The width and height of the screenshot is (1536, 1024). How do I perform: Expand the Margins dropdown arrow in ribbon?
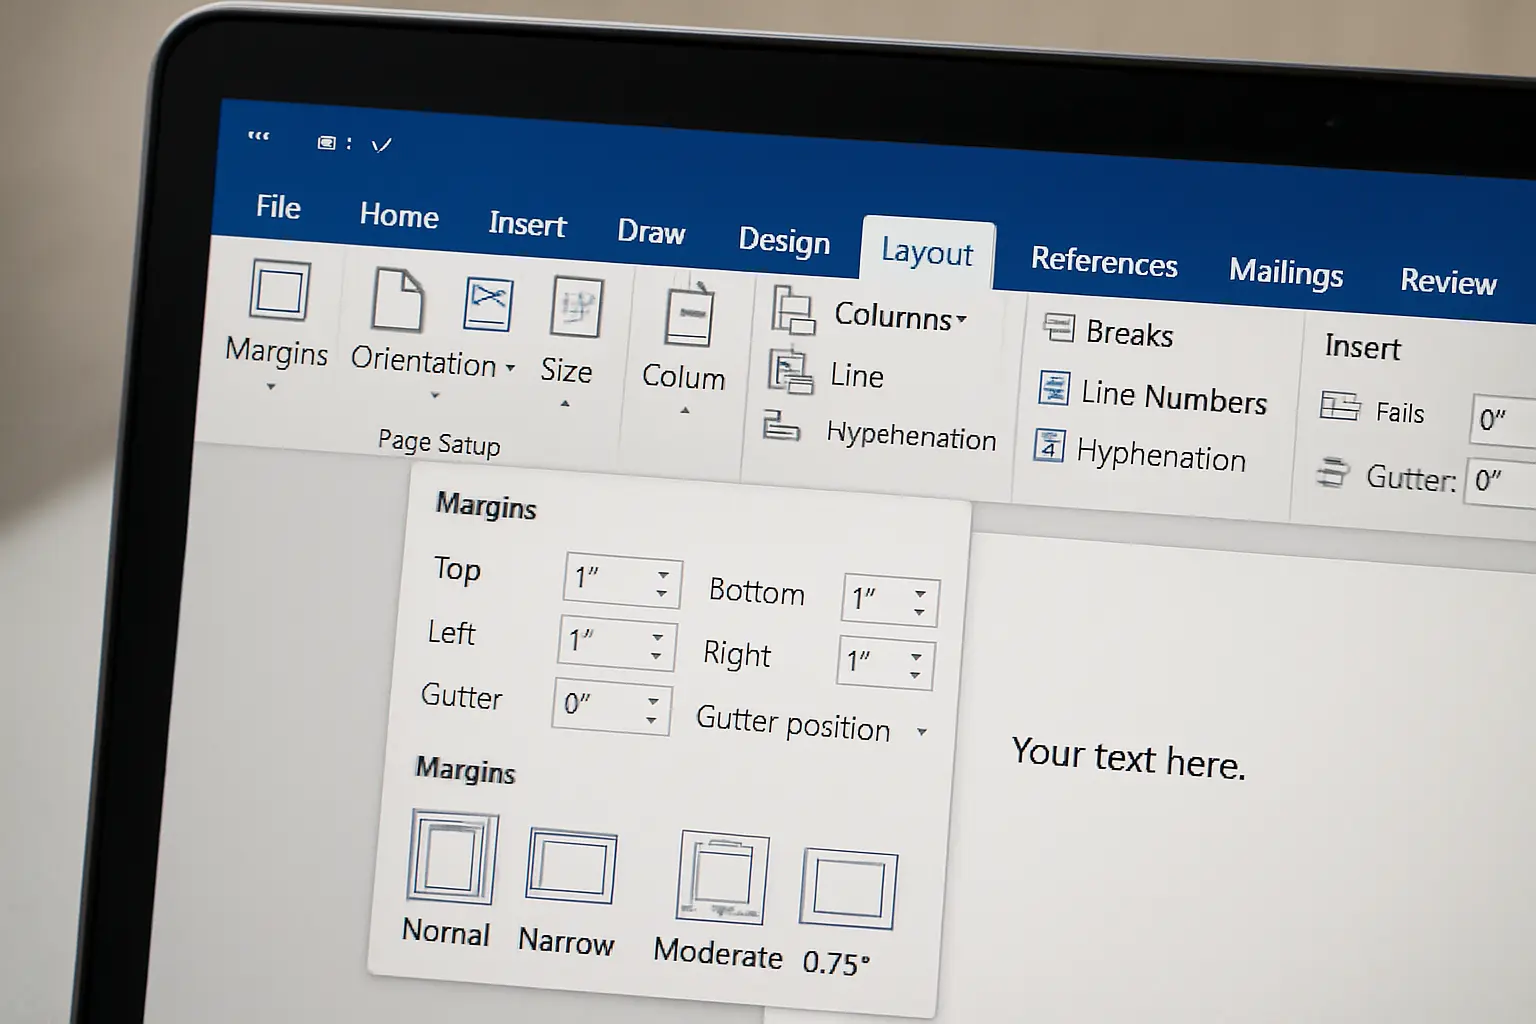[271, 386]
